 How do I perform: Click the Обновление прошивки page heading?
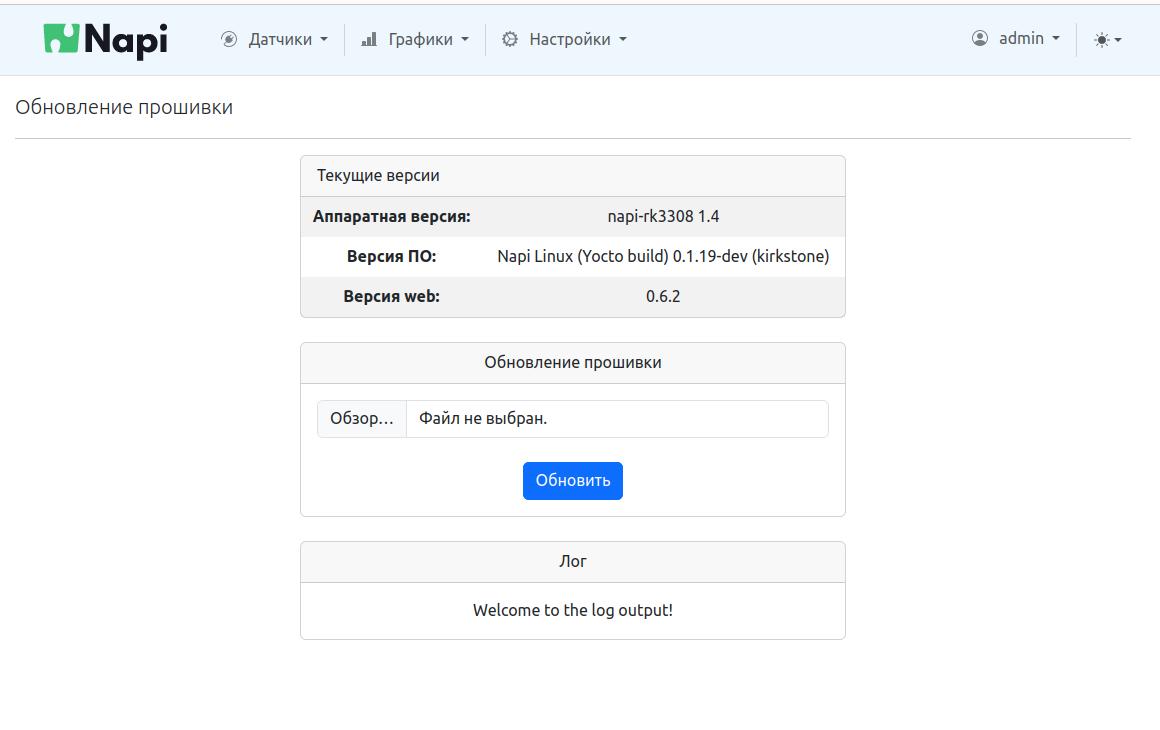[124, 106]
